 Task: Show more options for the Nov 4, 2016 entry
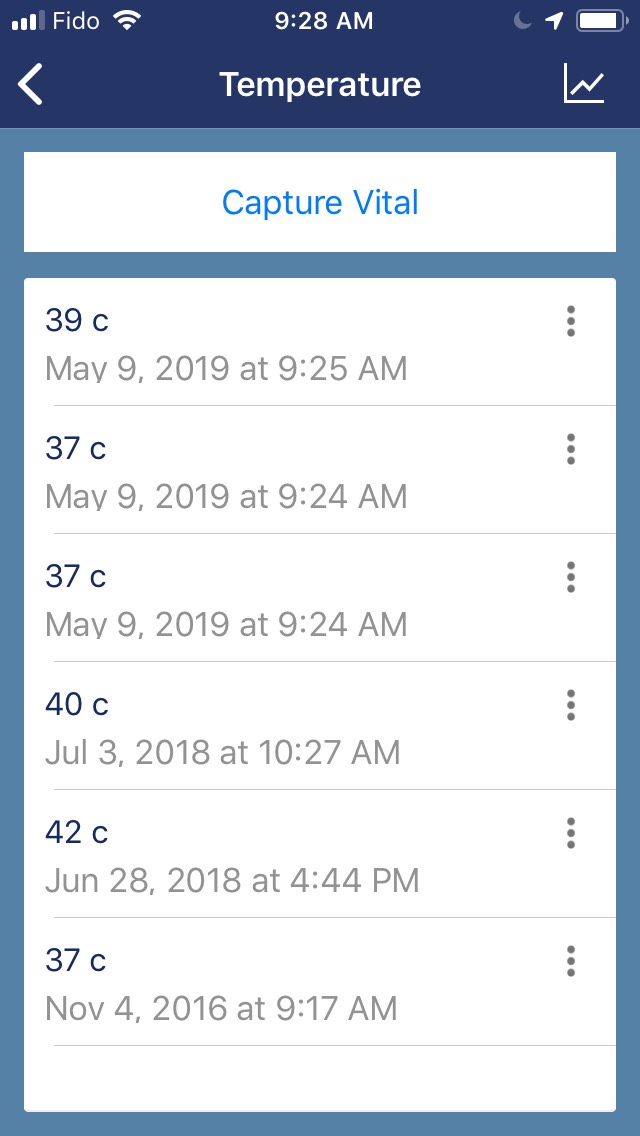tap(571, 961)
